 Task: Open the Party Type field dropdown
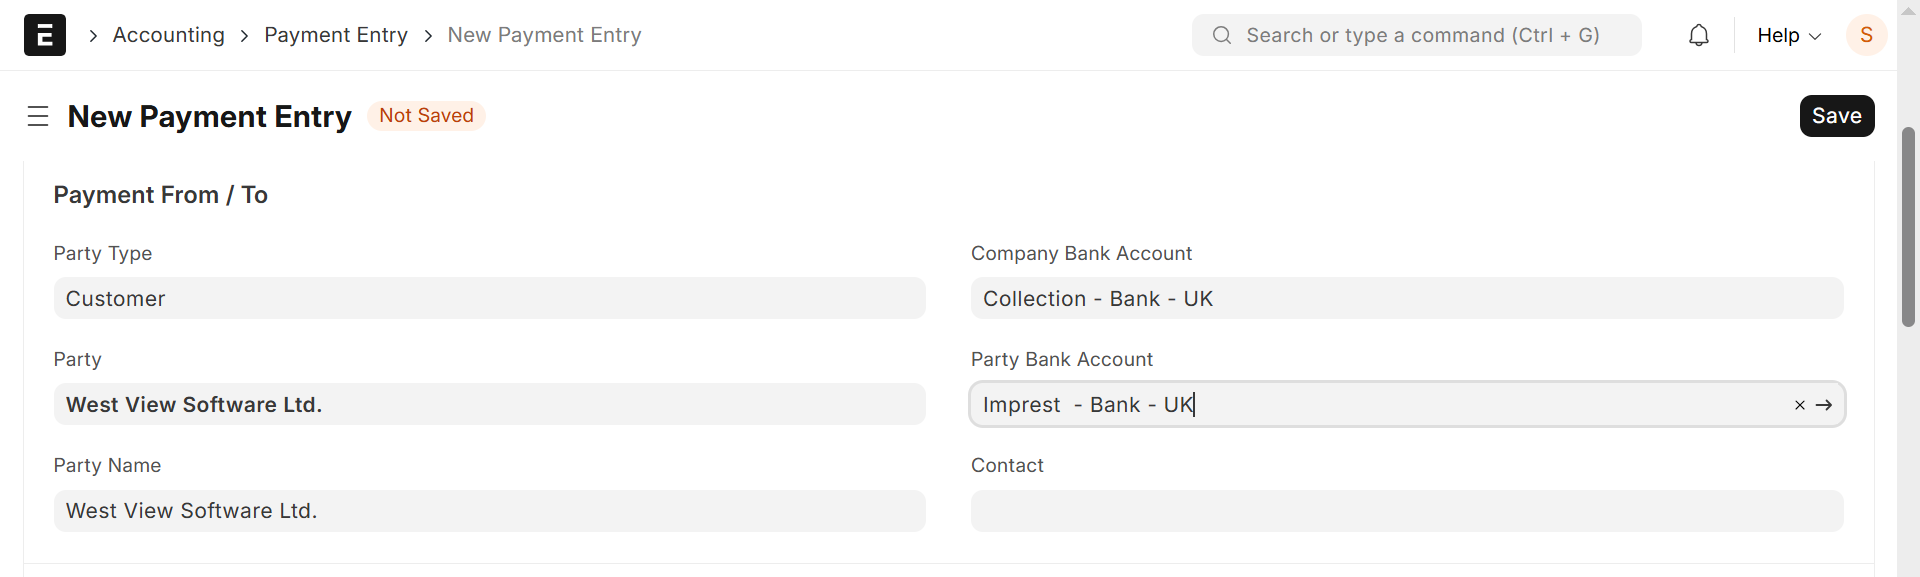[x=489, y=299]
